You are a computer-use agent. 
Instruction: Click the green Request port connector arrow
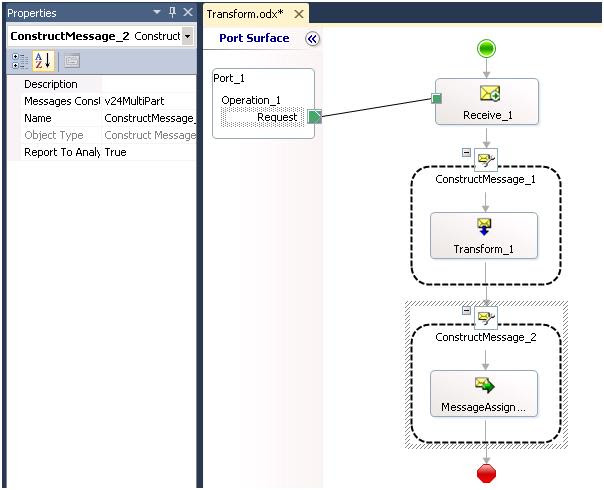point(315,116)
